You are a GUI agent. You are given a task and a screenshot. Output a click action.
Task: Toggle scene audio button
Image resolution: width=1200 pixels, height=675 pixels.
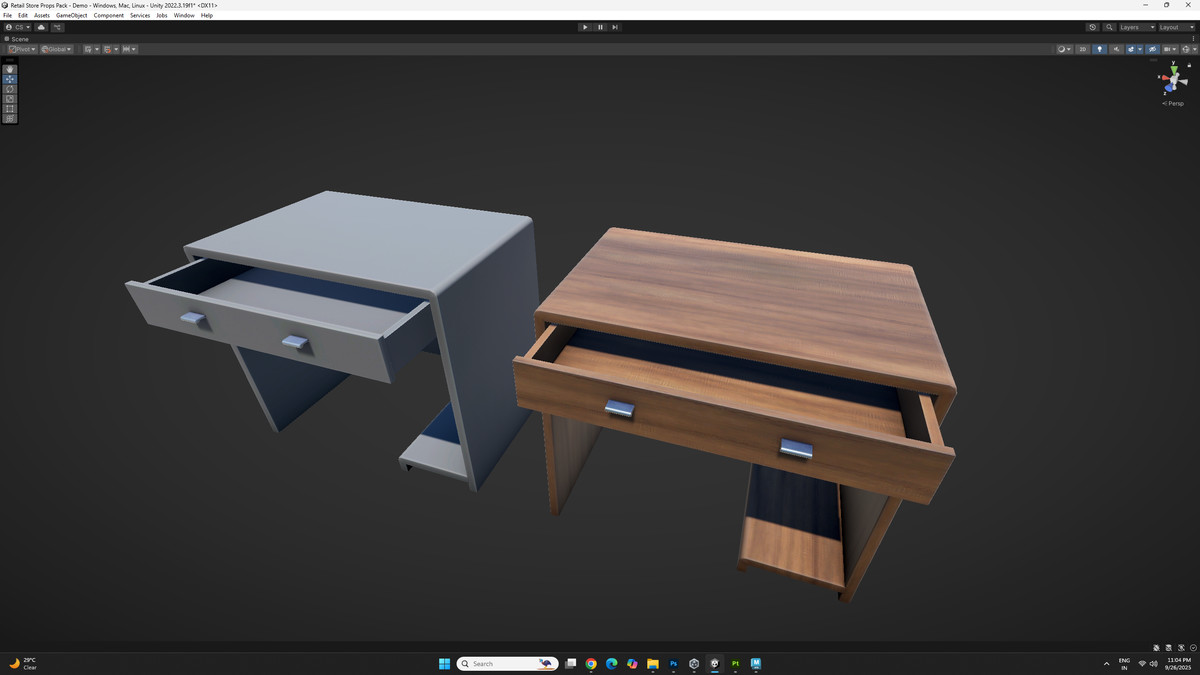pyautogui.click(x=1116, y=49)
